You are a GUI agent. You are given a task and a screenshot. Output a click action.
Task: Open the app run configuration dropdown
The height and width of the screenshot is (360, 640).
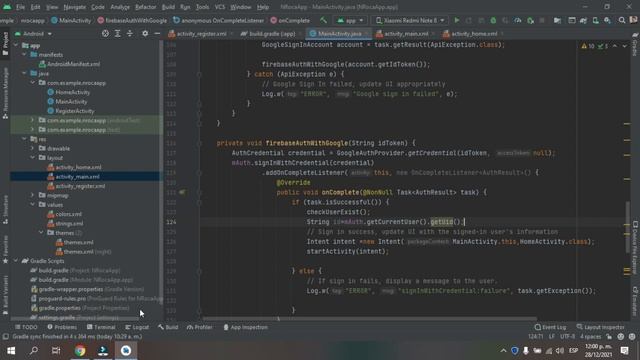pyautogui.click(x=350, y=20)
